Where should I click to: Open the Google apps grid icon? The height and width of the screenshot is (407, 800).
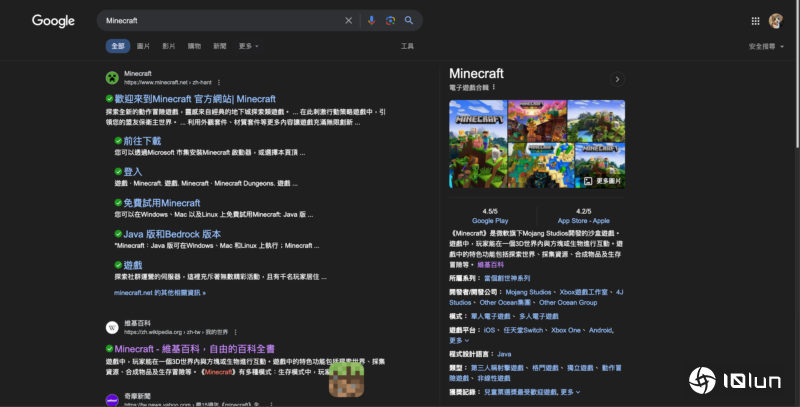[x=756, y=21]
